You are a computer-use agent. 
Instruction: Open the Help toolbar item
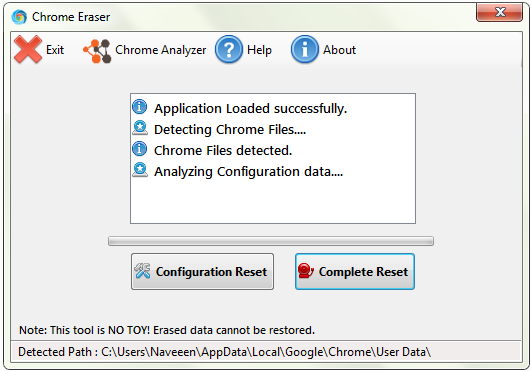tap(243, 50)
